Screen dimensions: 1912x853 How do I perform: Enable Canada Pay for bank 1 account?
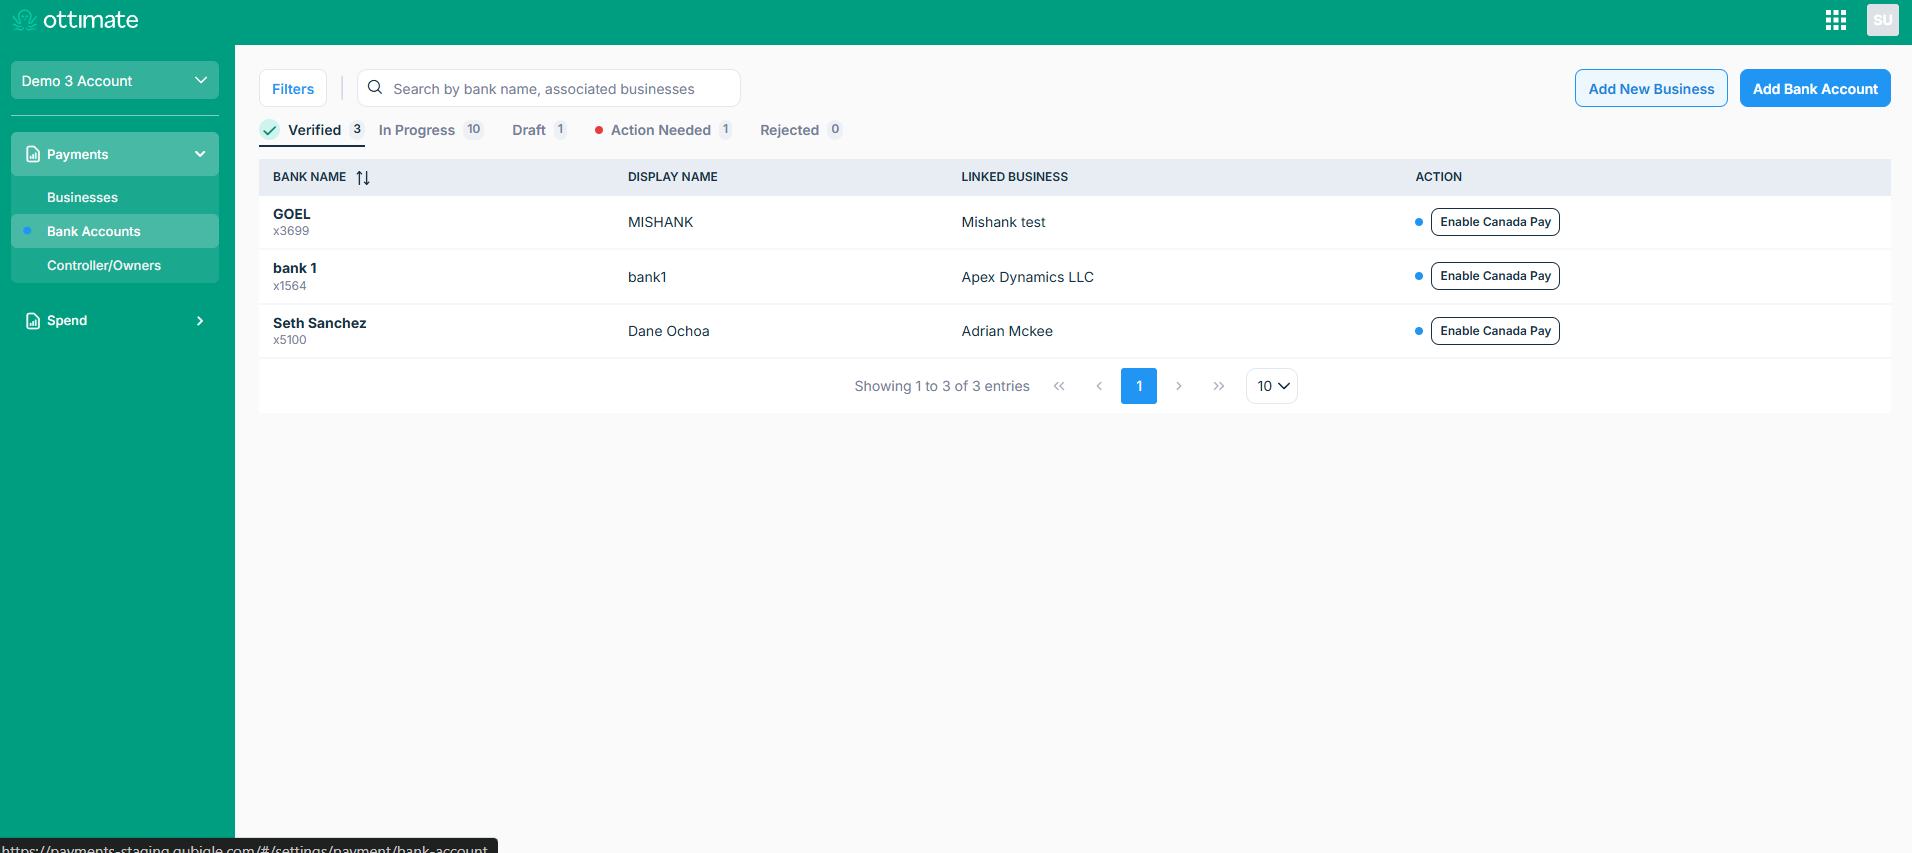point(1495,276)
